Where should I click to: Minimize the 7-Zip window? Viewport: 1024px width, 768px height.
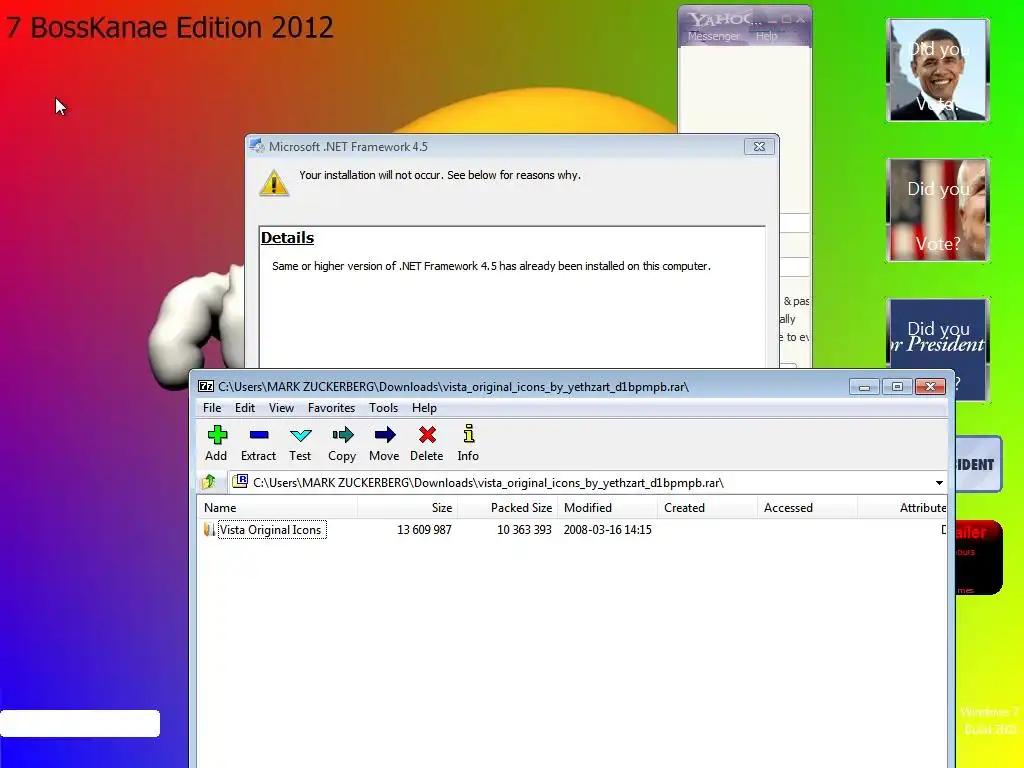[x=864, y=387]
